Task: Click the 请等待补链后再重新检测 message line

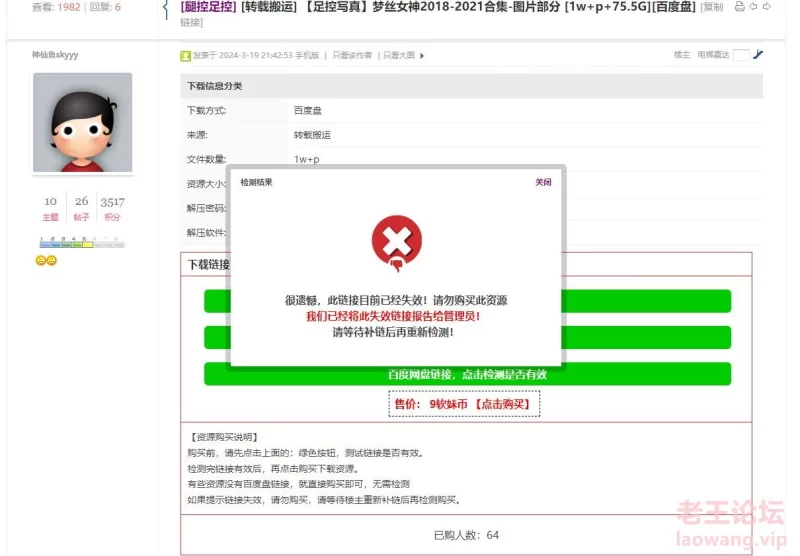Action: (393, 332)
